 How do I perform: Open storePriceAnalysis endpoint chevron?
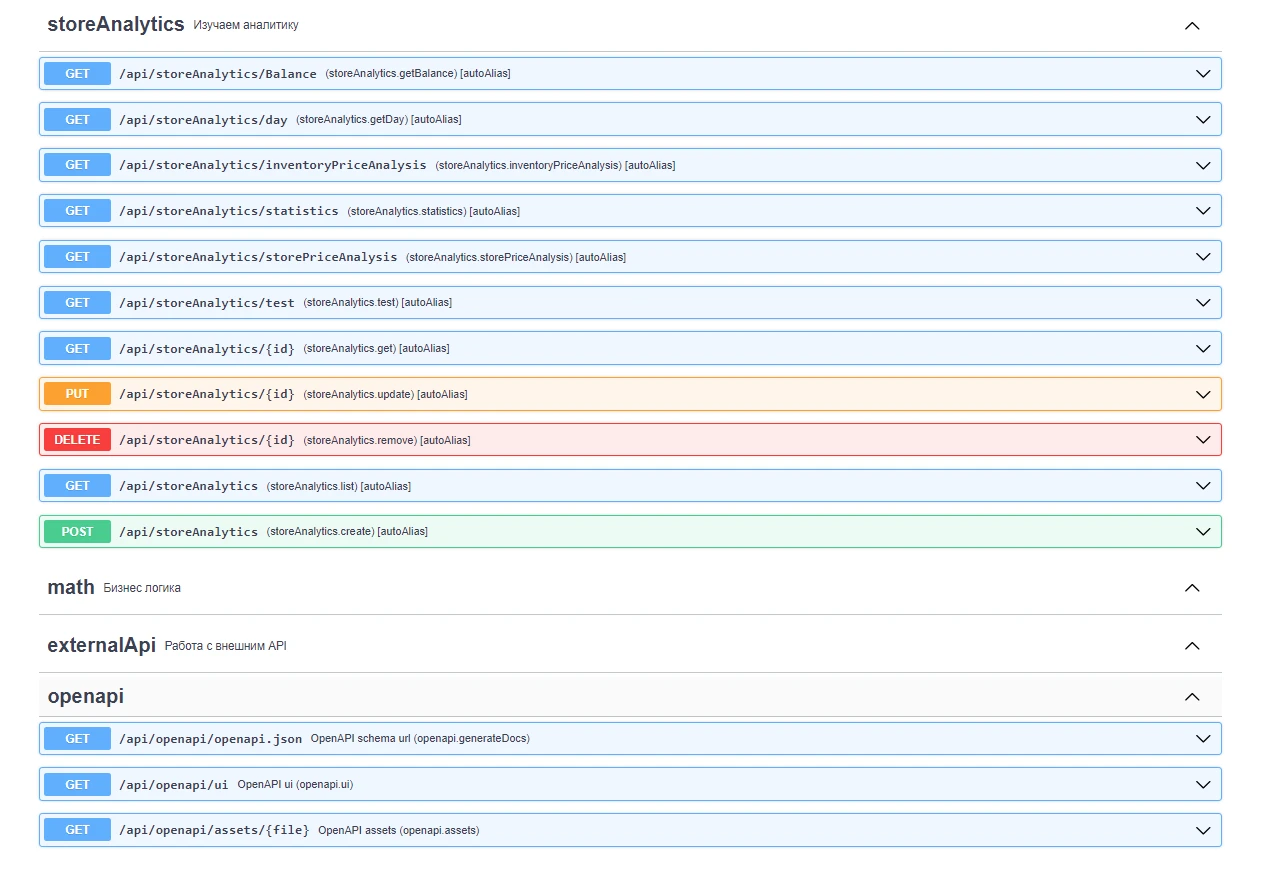click(1203, 257)
